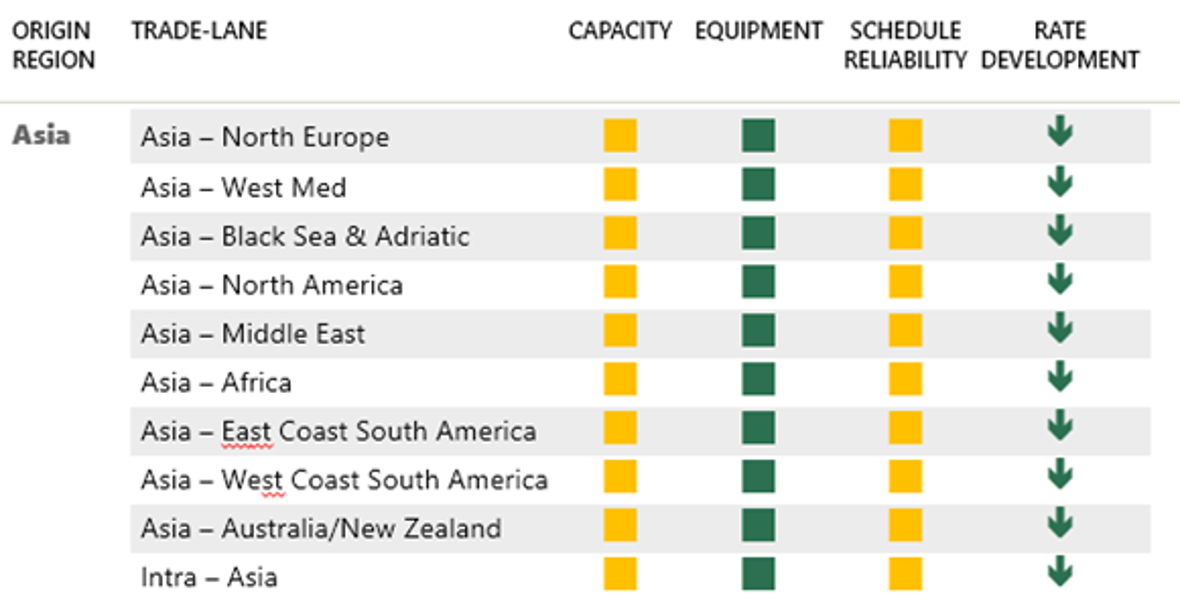Click the CAPACITY column header
Screen dimensions: 1180x599
point(620,31)
